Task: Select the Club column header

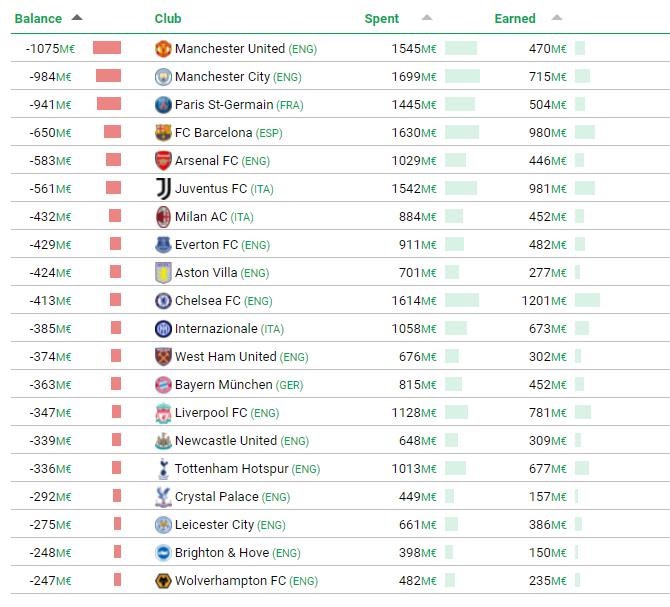Action: (x=168, y=19)
